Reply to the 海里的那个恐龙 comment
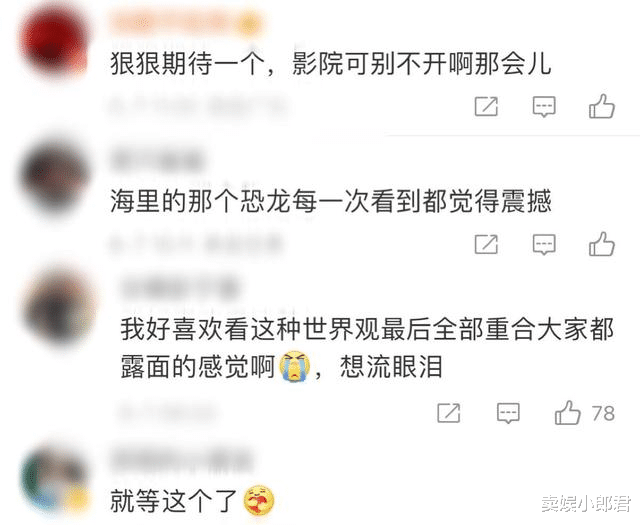Screen dimensions: 640x525 pyautogui.click(x=544, y=244)
